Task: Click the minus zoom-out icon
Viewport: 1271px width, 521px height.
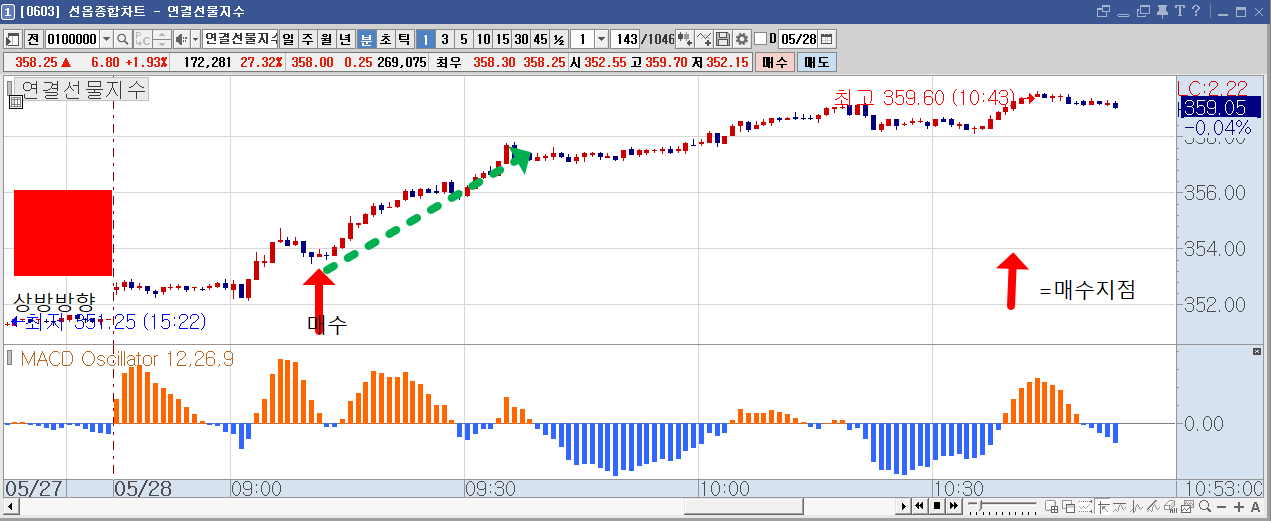Action: (x=1221, y=506)
